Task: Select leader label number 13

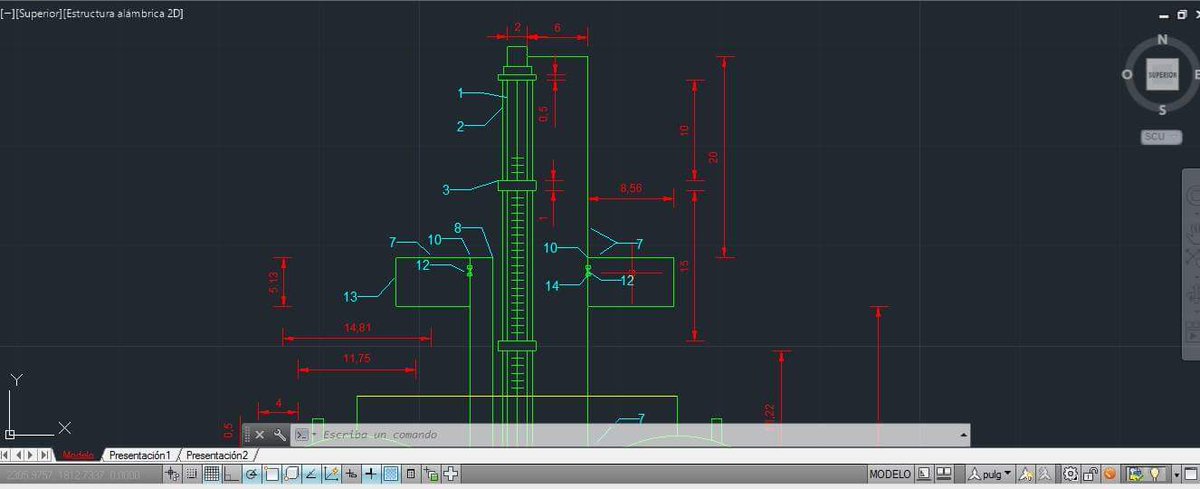Action: (x=350, y=297)
